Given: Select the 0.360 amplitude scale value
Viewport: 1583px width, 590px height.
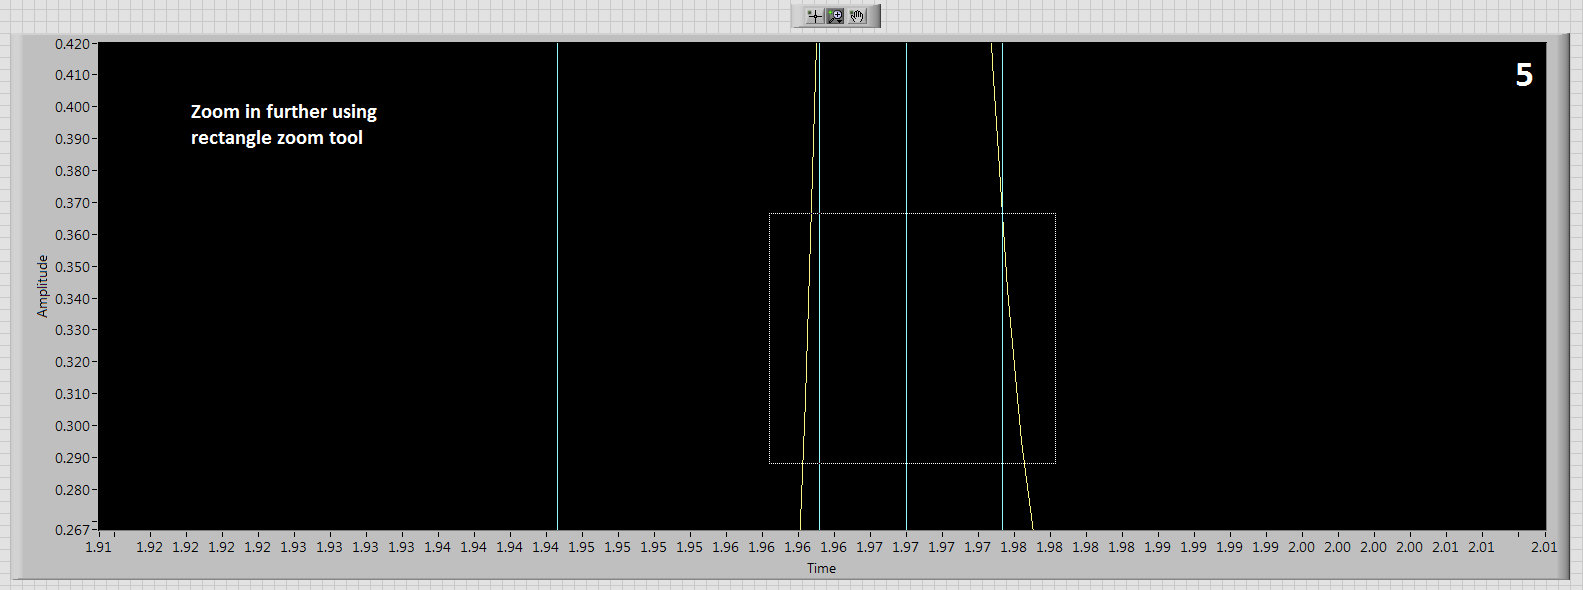Looking at the screenshot, I should [x=72, y=235].
